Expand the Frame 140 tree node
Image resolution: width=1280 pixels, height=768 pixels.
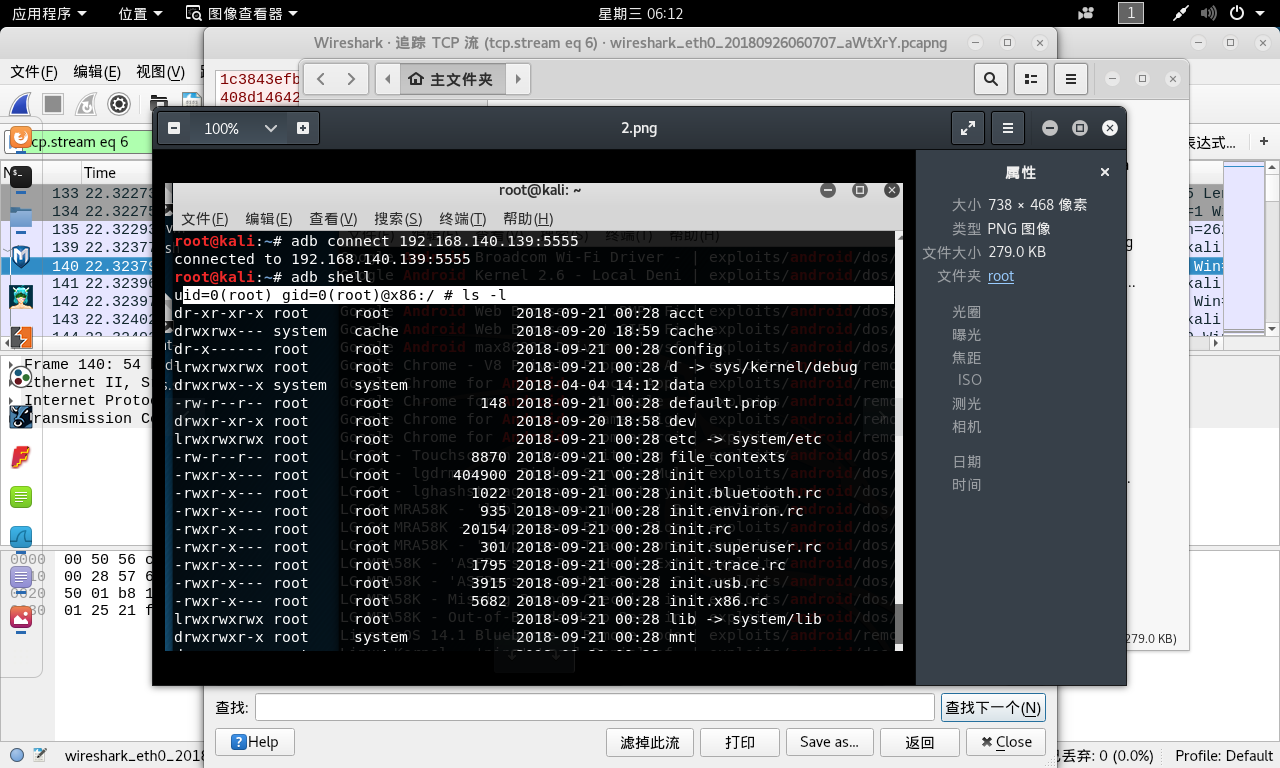[14, 365]
